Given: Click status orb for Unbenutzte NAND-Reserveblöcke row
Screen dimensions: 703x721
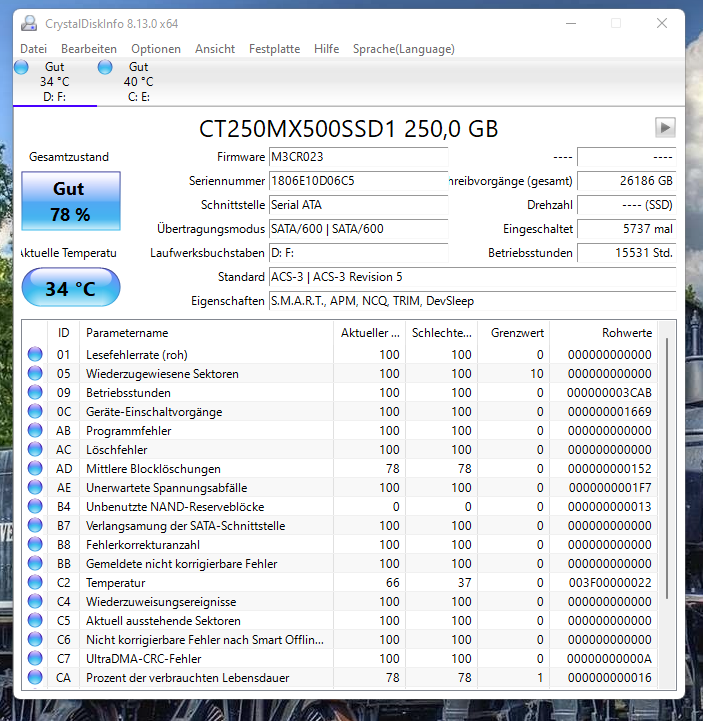Looking at the screenshot, I should pos(35,506).
